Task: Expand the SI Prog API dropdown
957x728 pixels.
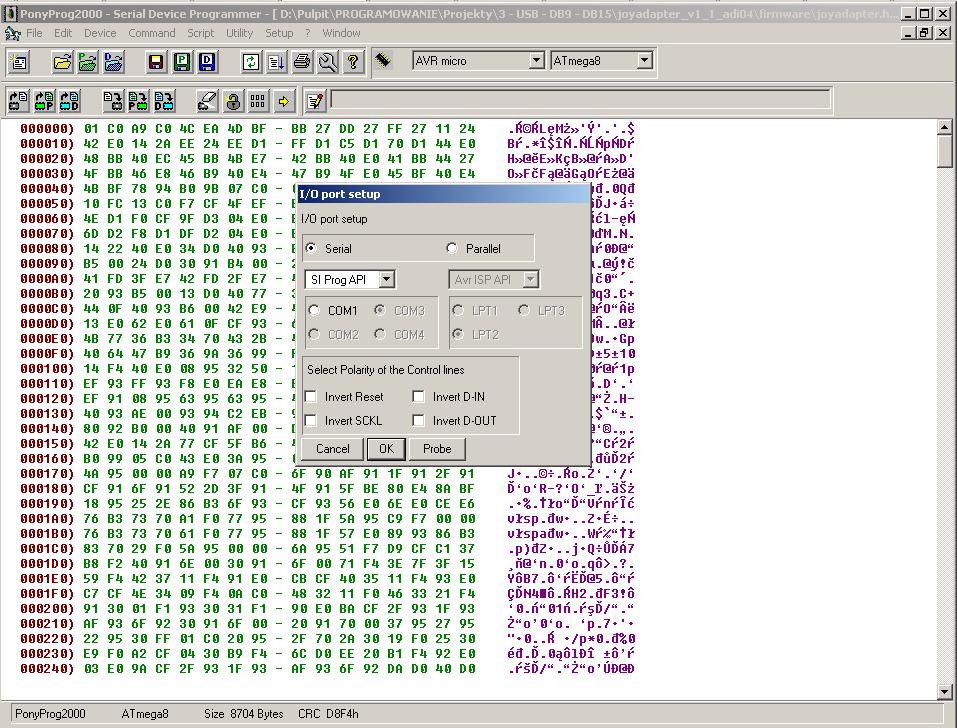Action: tap(387, 279)
